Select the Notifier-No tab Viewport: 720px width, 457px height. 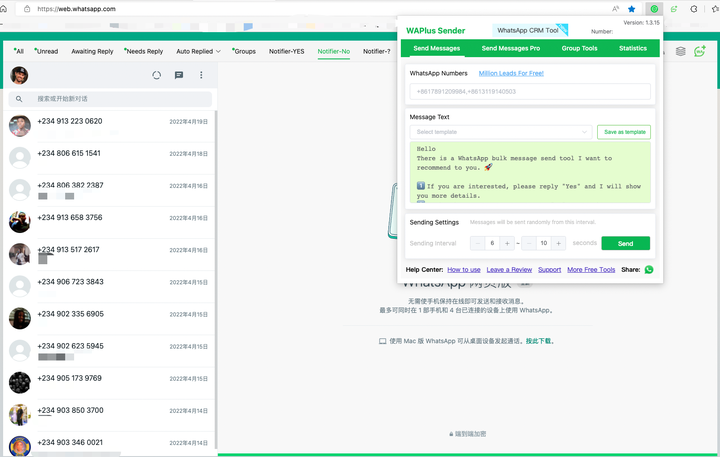pos(334,51)
